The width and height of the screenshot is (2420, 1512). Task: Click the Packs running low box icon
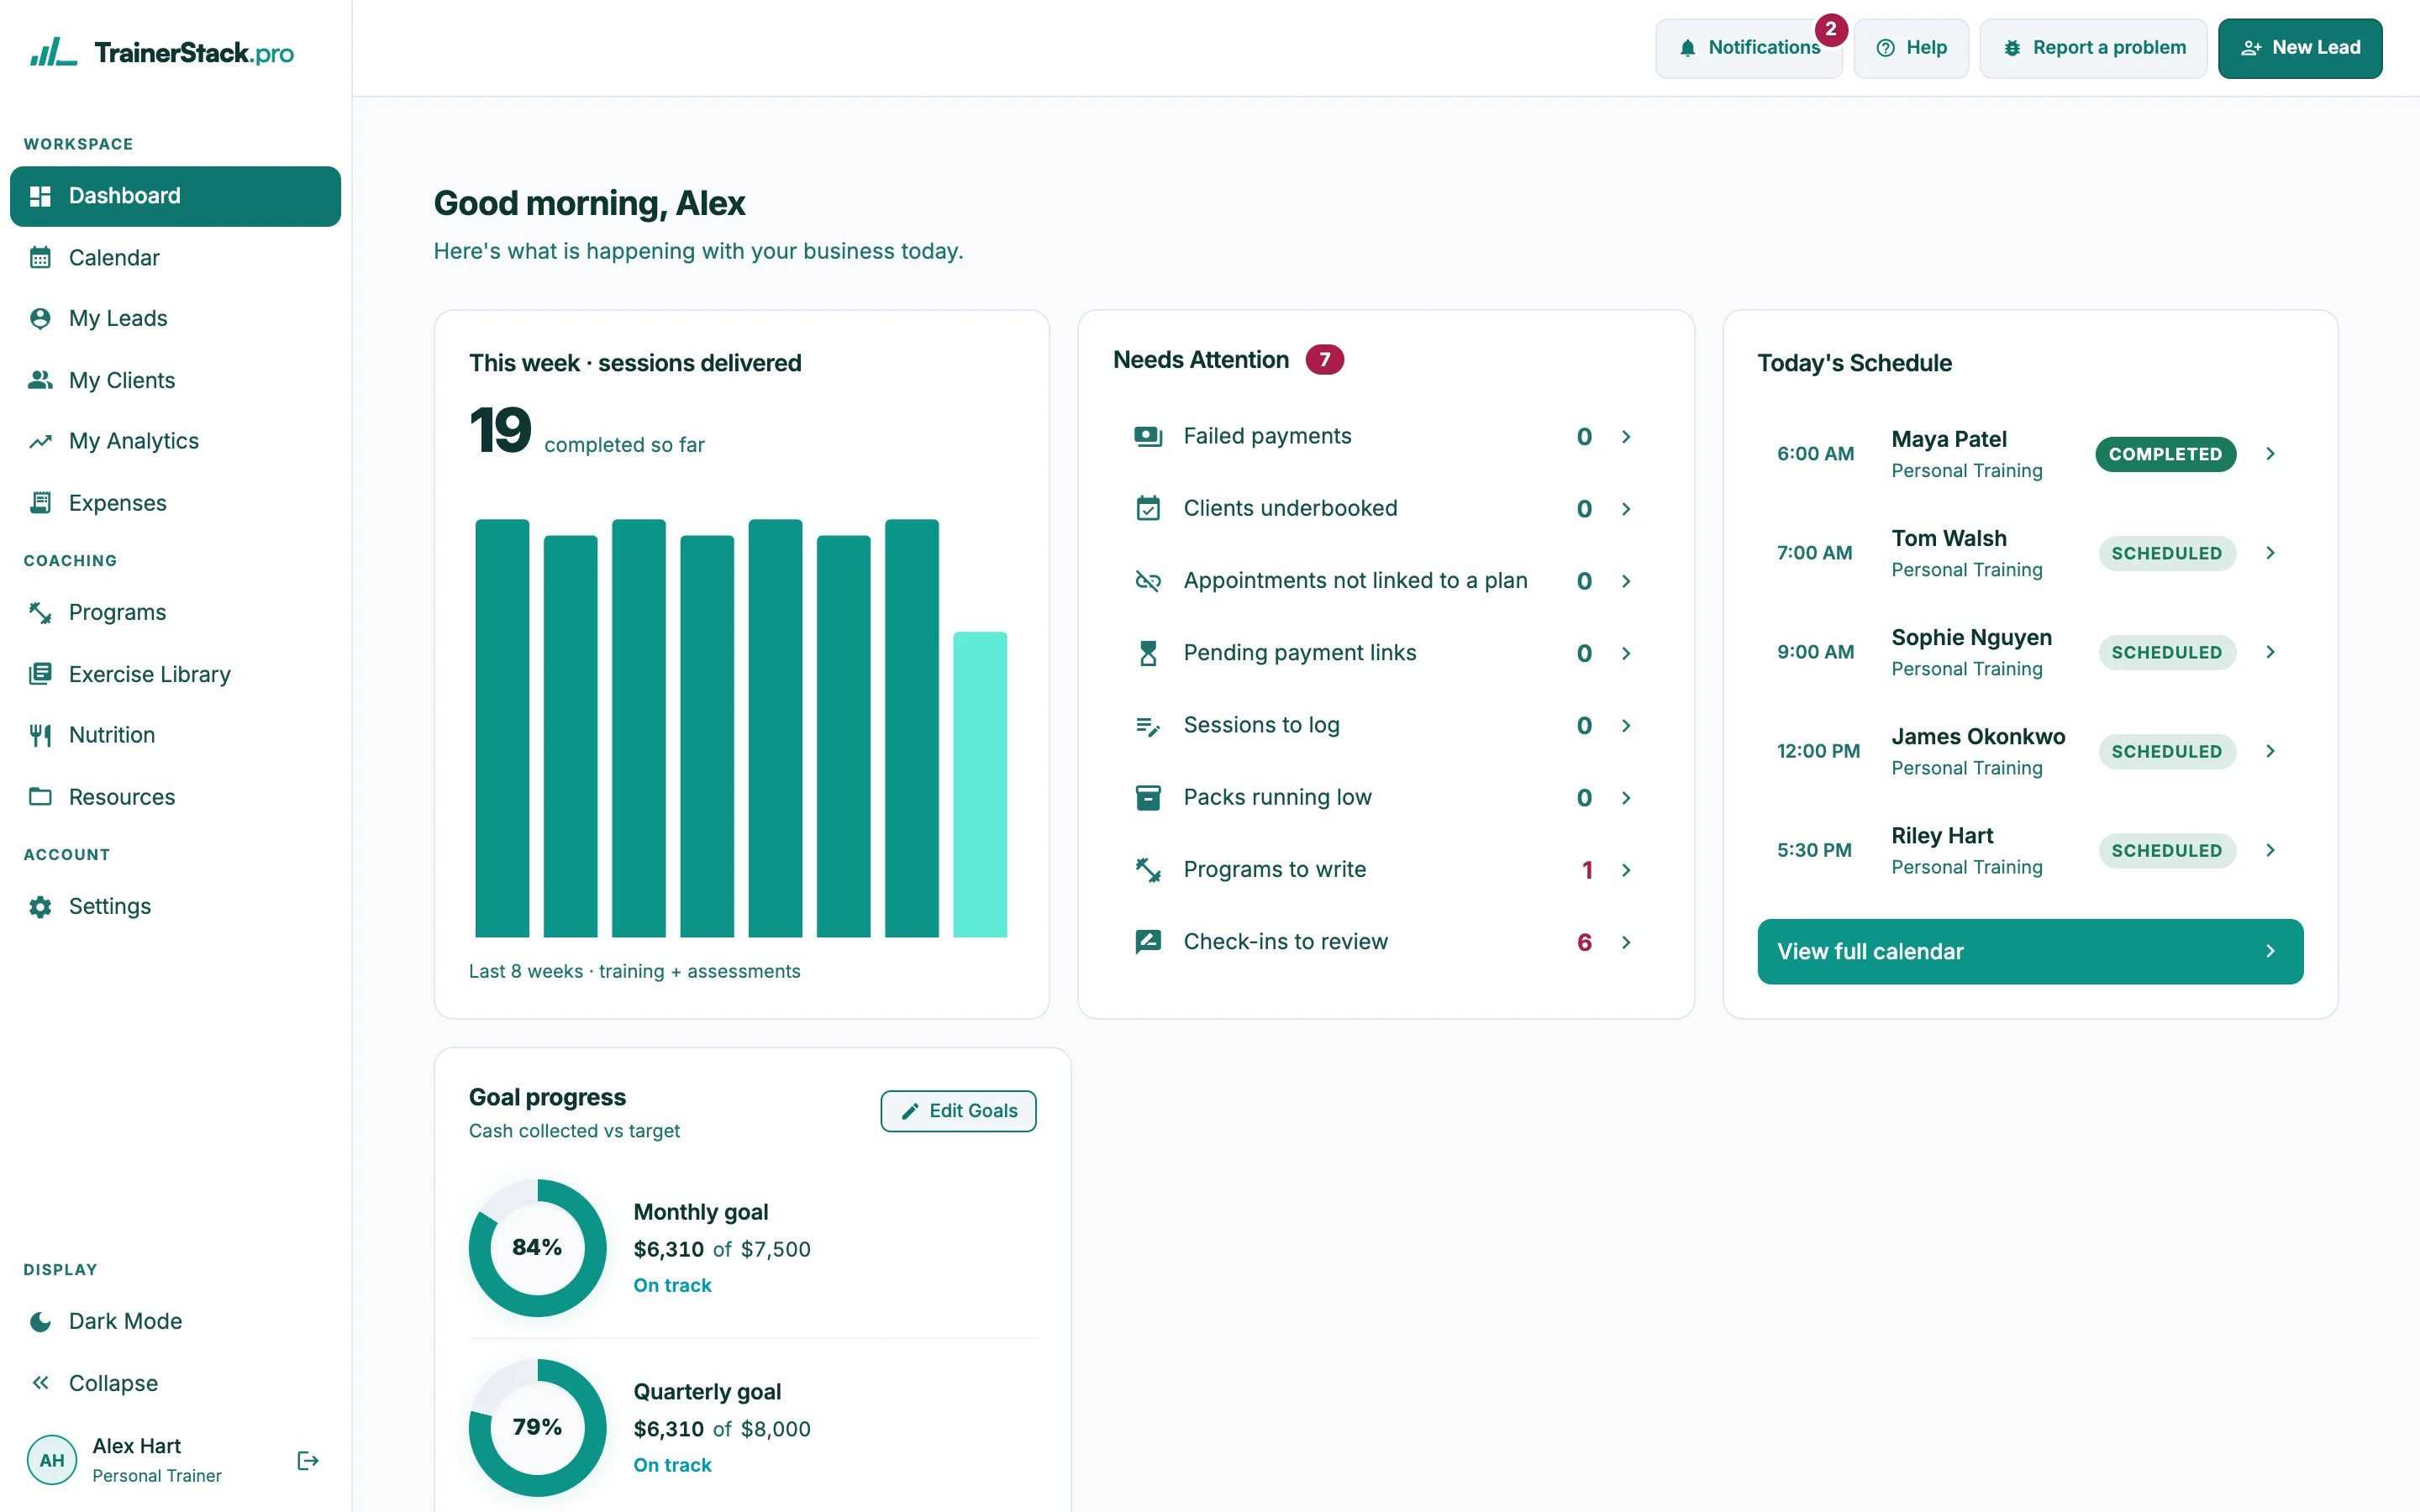(1148, 798)
